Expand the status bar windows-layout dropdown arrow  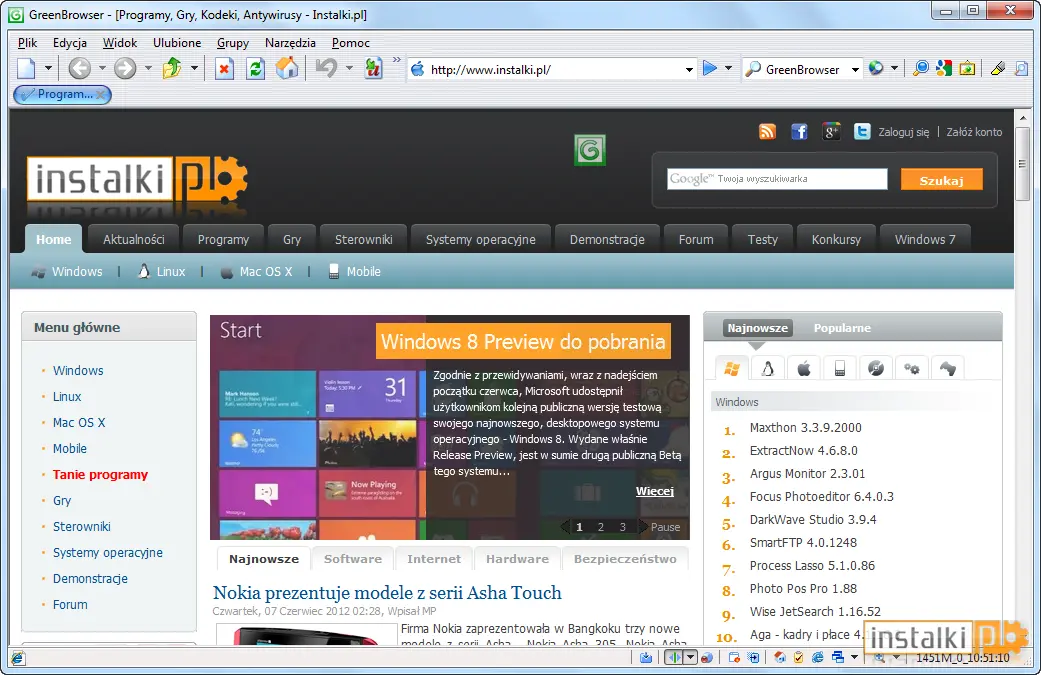click(854, 658)
